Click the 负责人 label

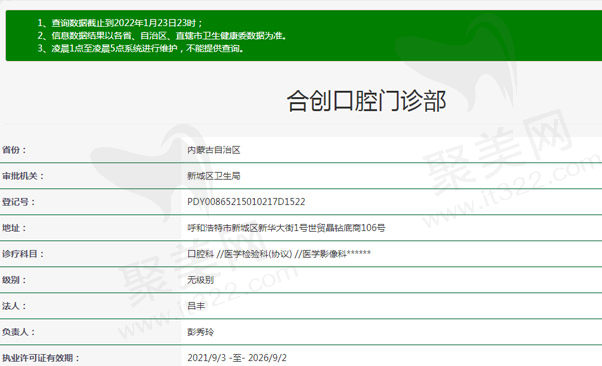pos(18,332)
